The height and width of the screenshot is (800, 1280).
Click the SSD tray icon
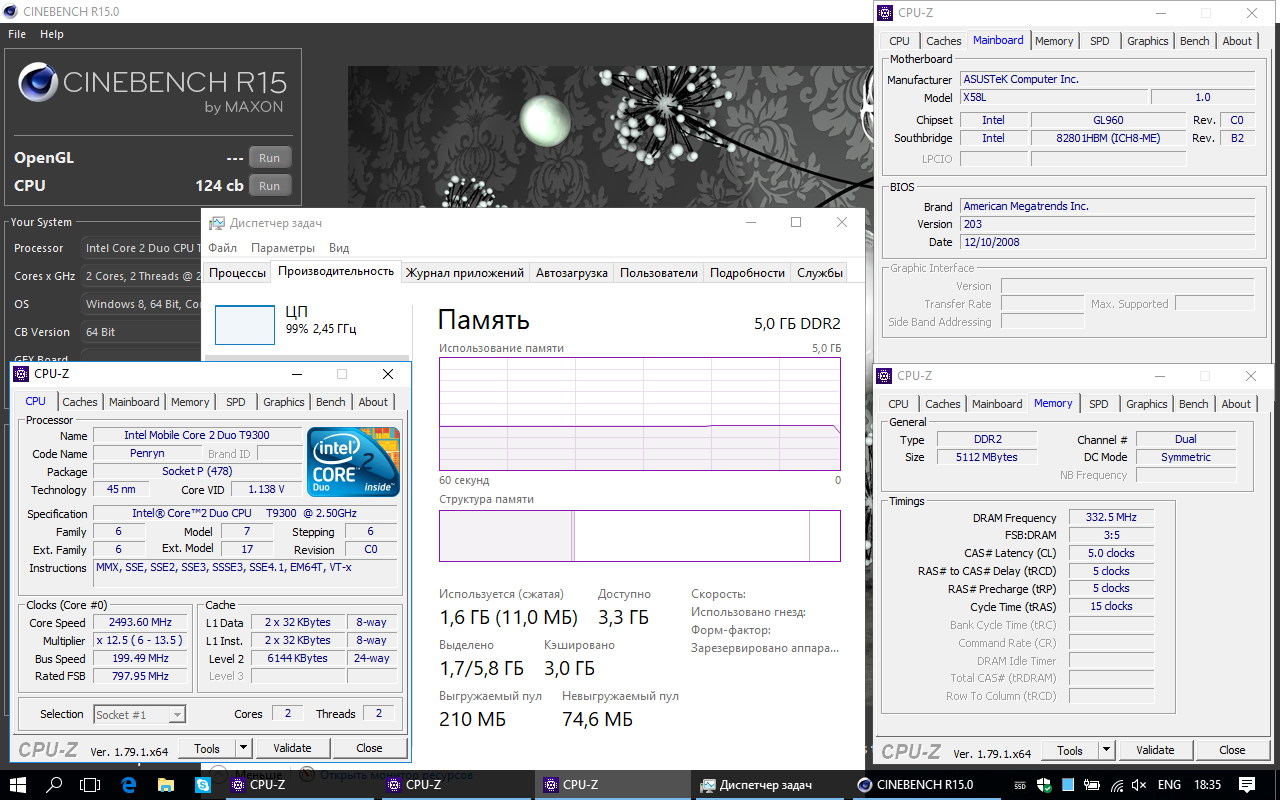click(x=1020, y=785)
